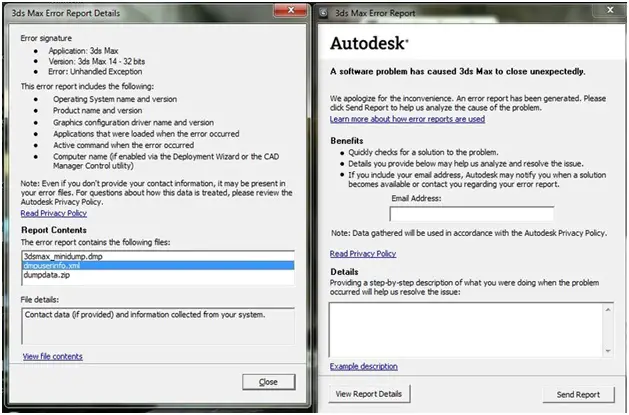Click 'Product name and version' item
Viewport: 629px width, 415px height.
pos(97,110)
